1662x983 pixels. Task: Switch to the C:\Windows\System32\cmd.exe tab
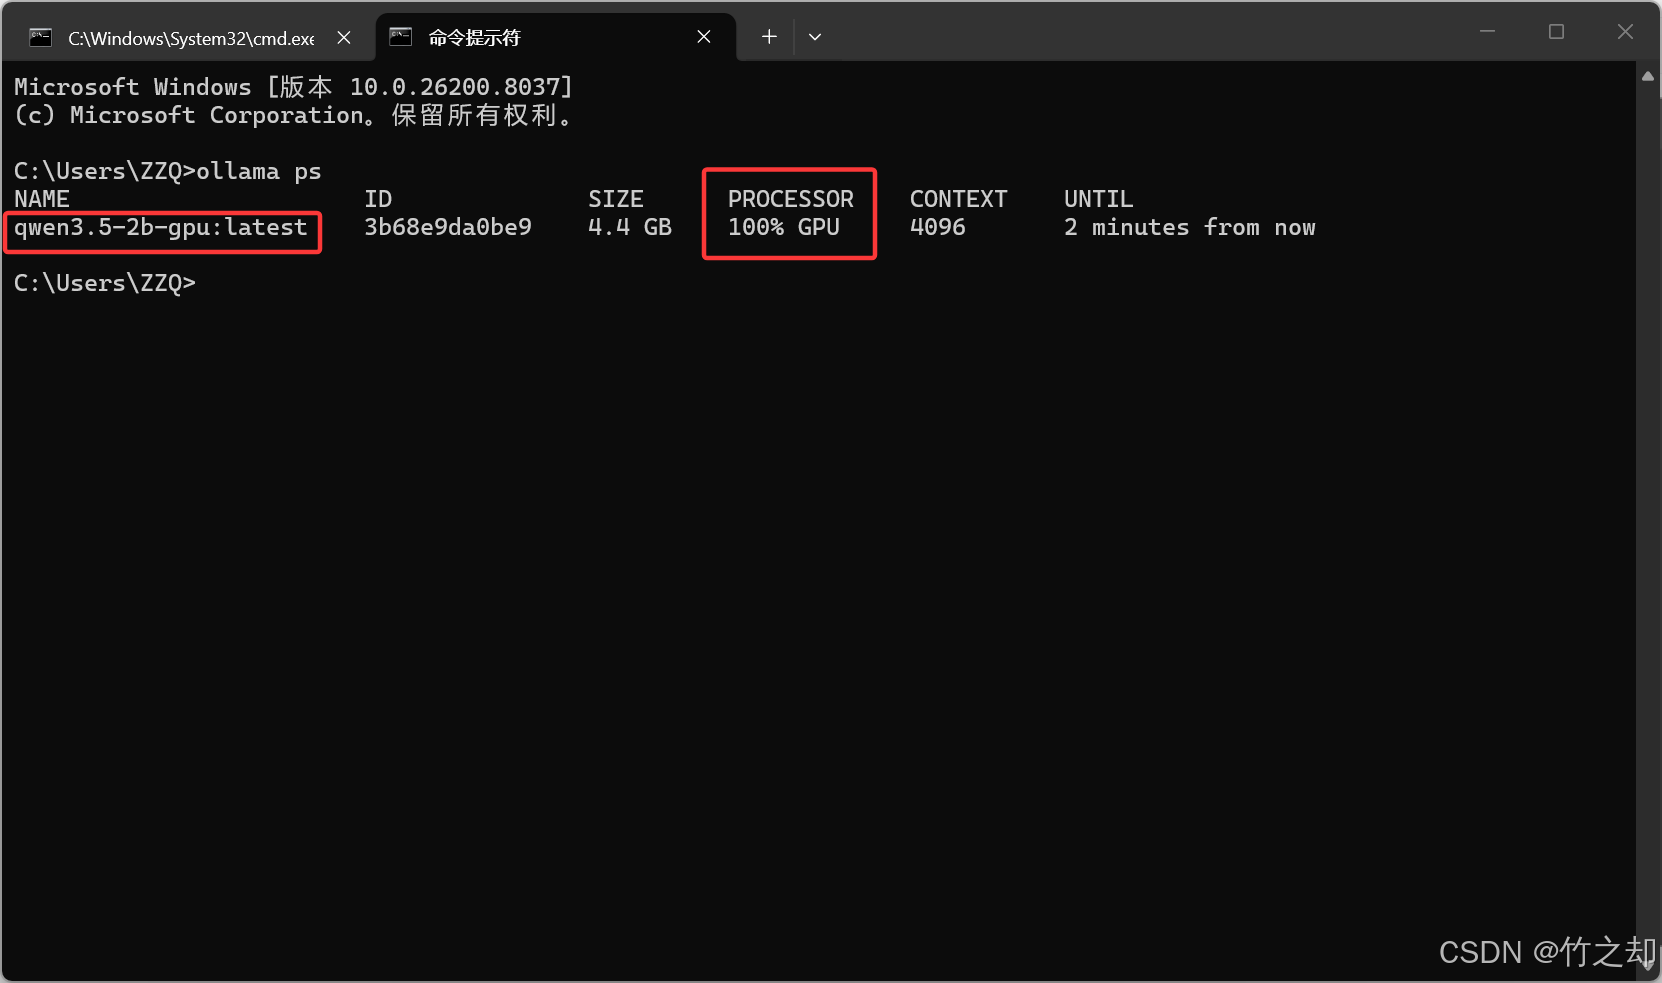(x=190, y=38)
